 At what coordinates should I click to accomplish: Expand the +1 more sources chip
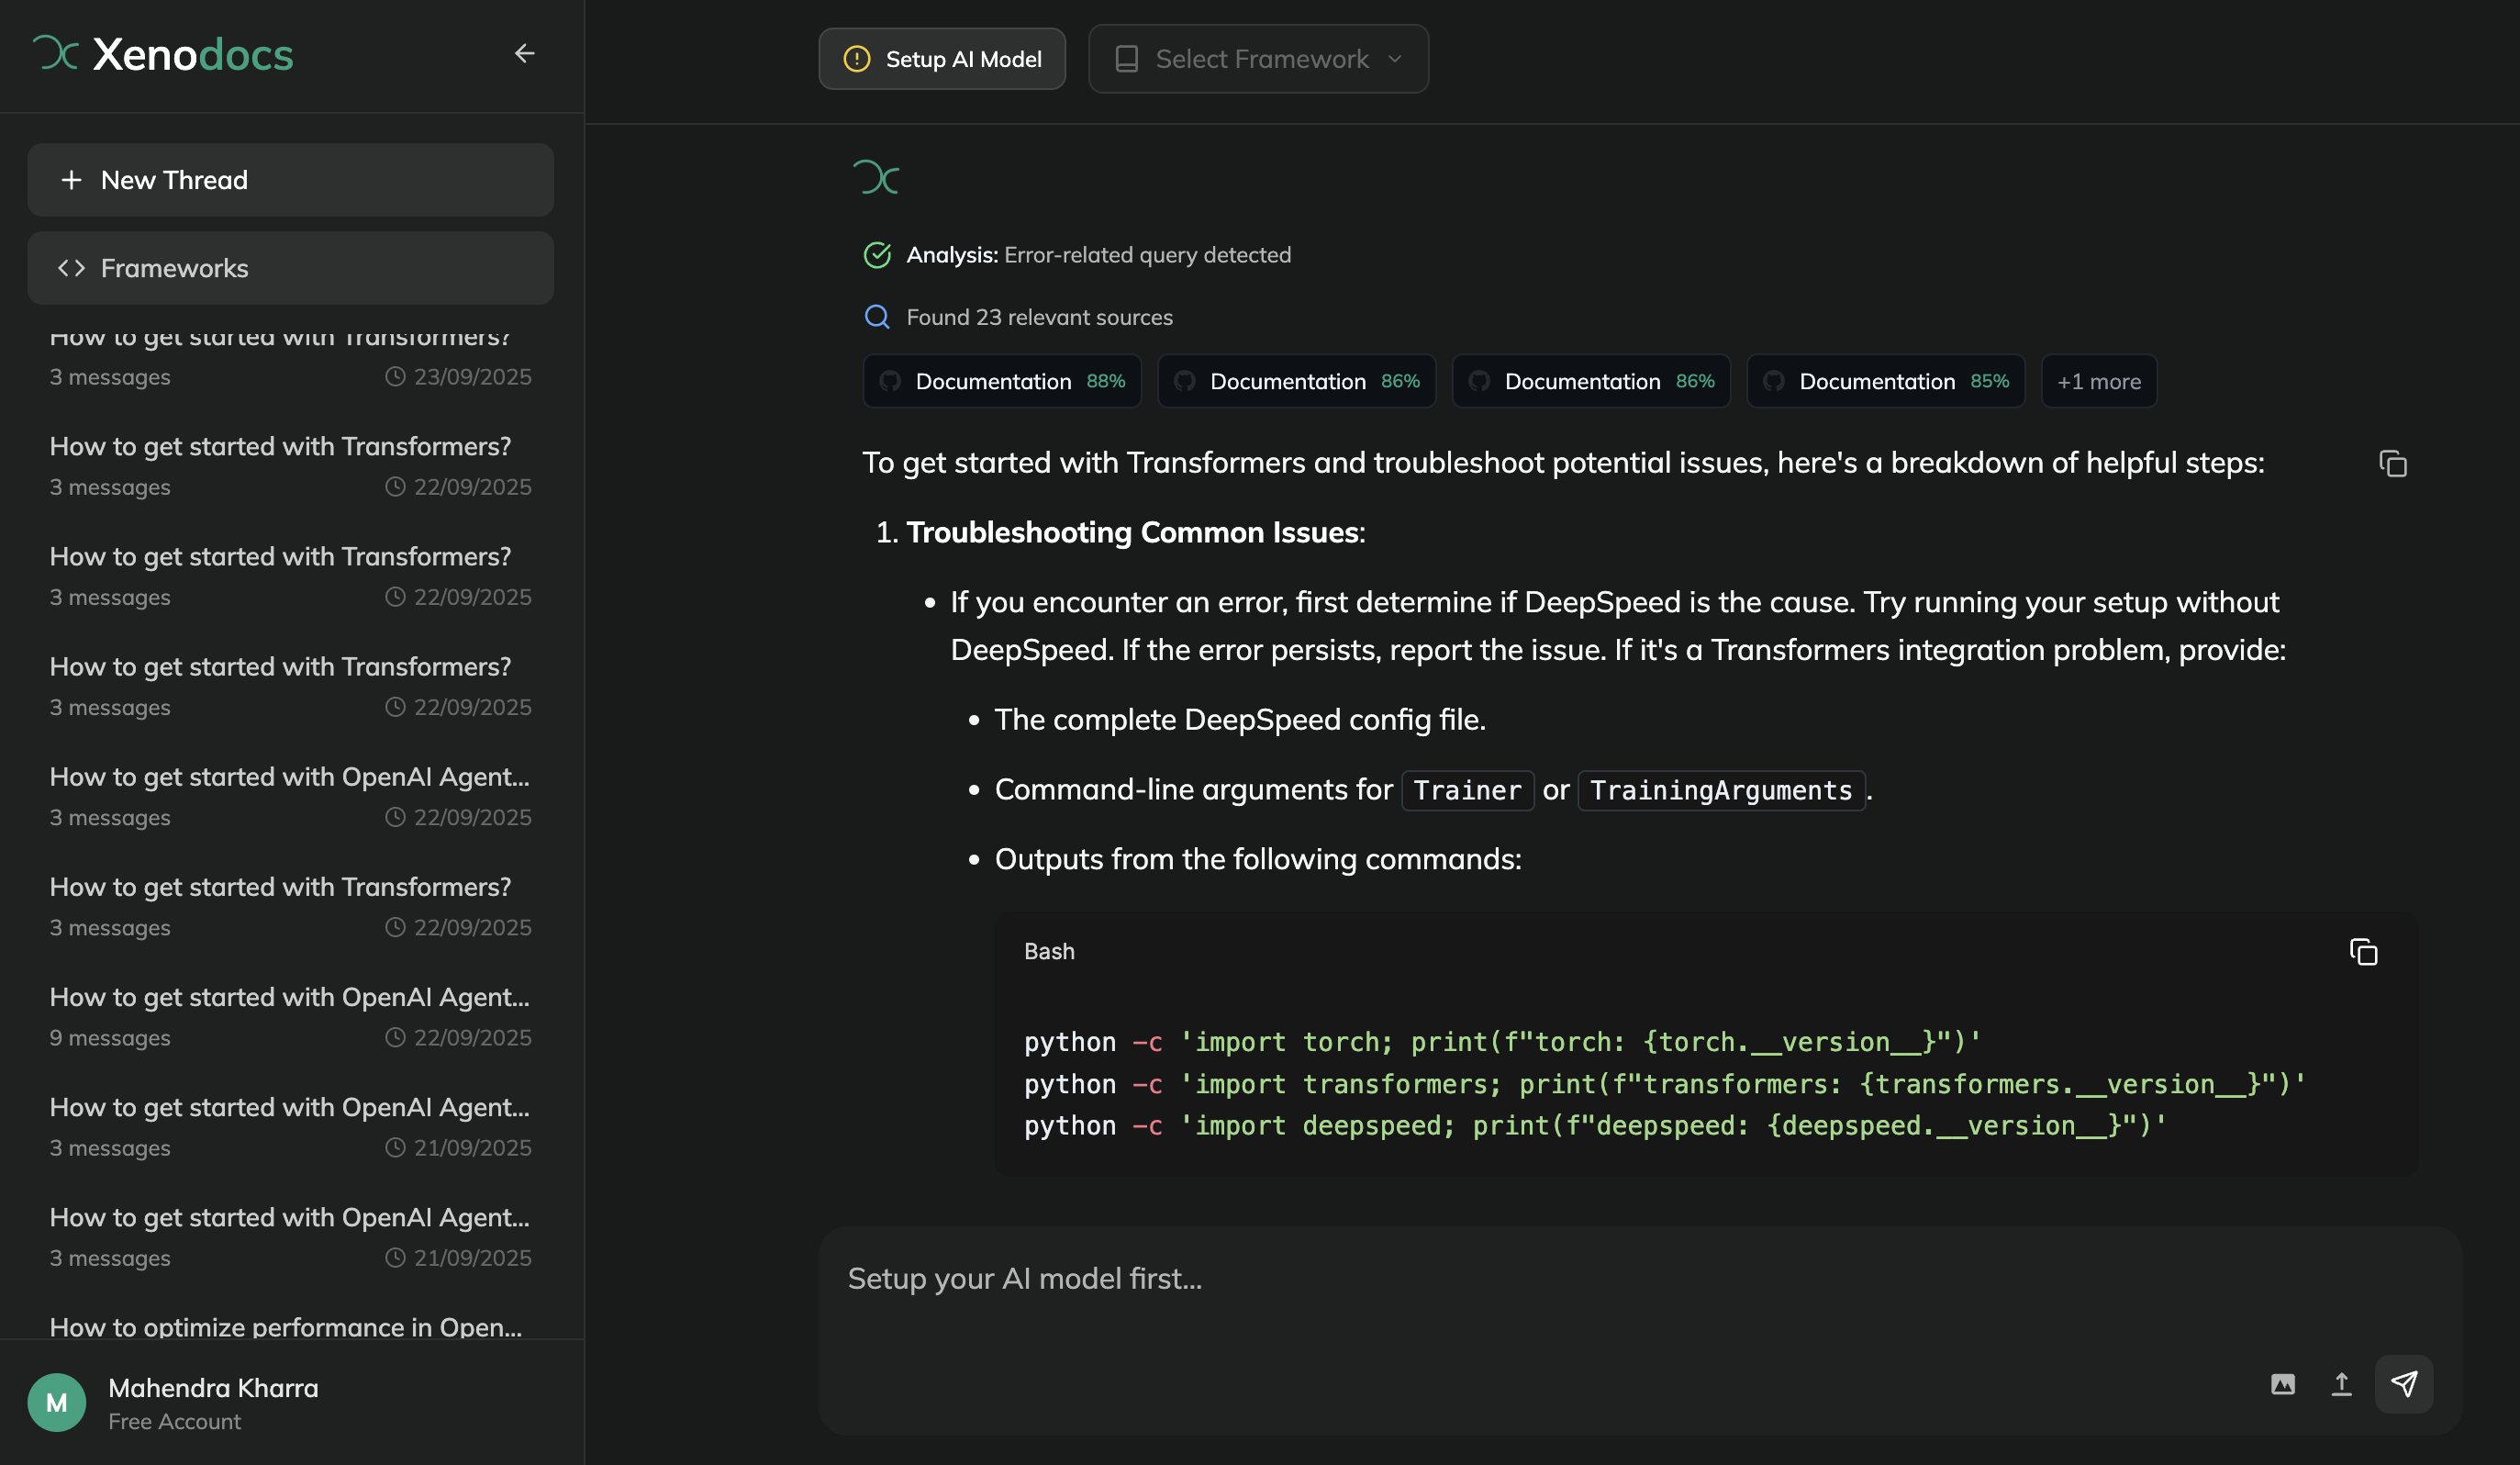point(2098,381)
